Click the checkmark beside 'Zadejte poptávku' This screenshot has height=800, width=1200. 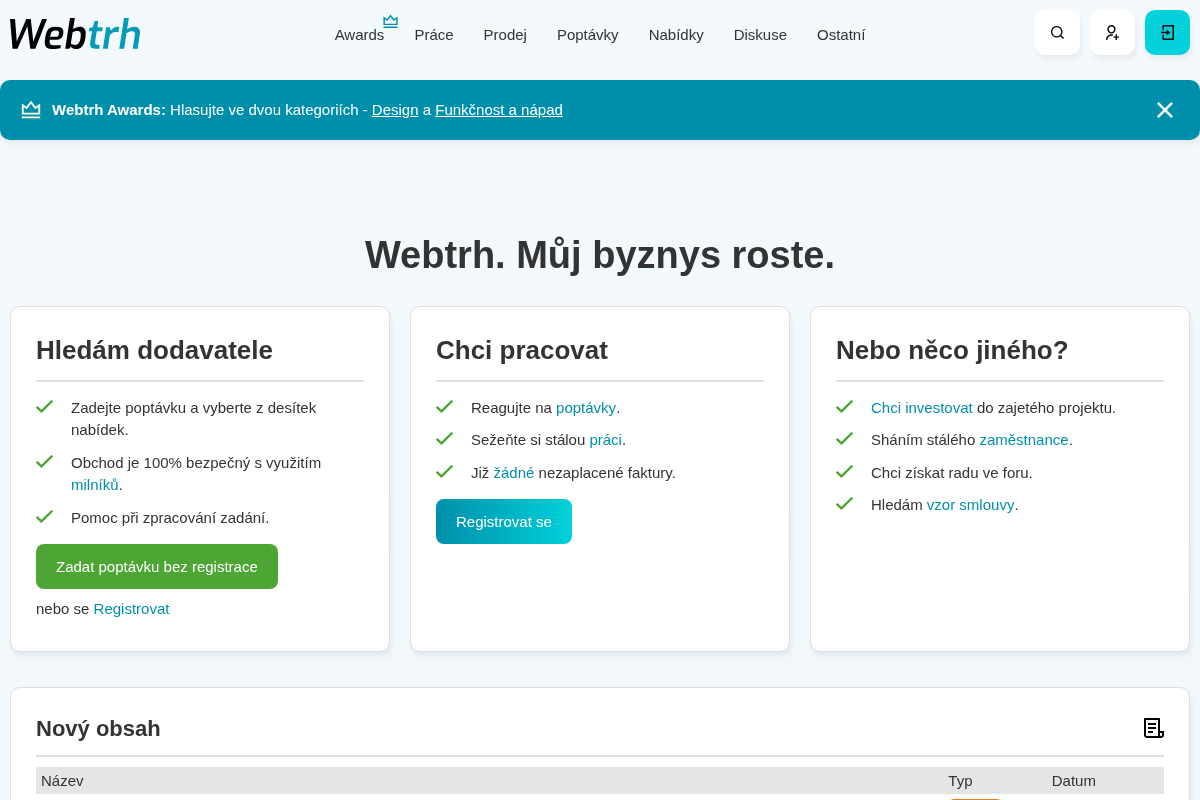tap(44, 406)
